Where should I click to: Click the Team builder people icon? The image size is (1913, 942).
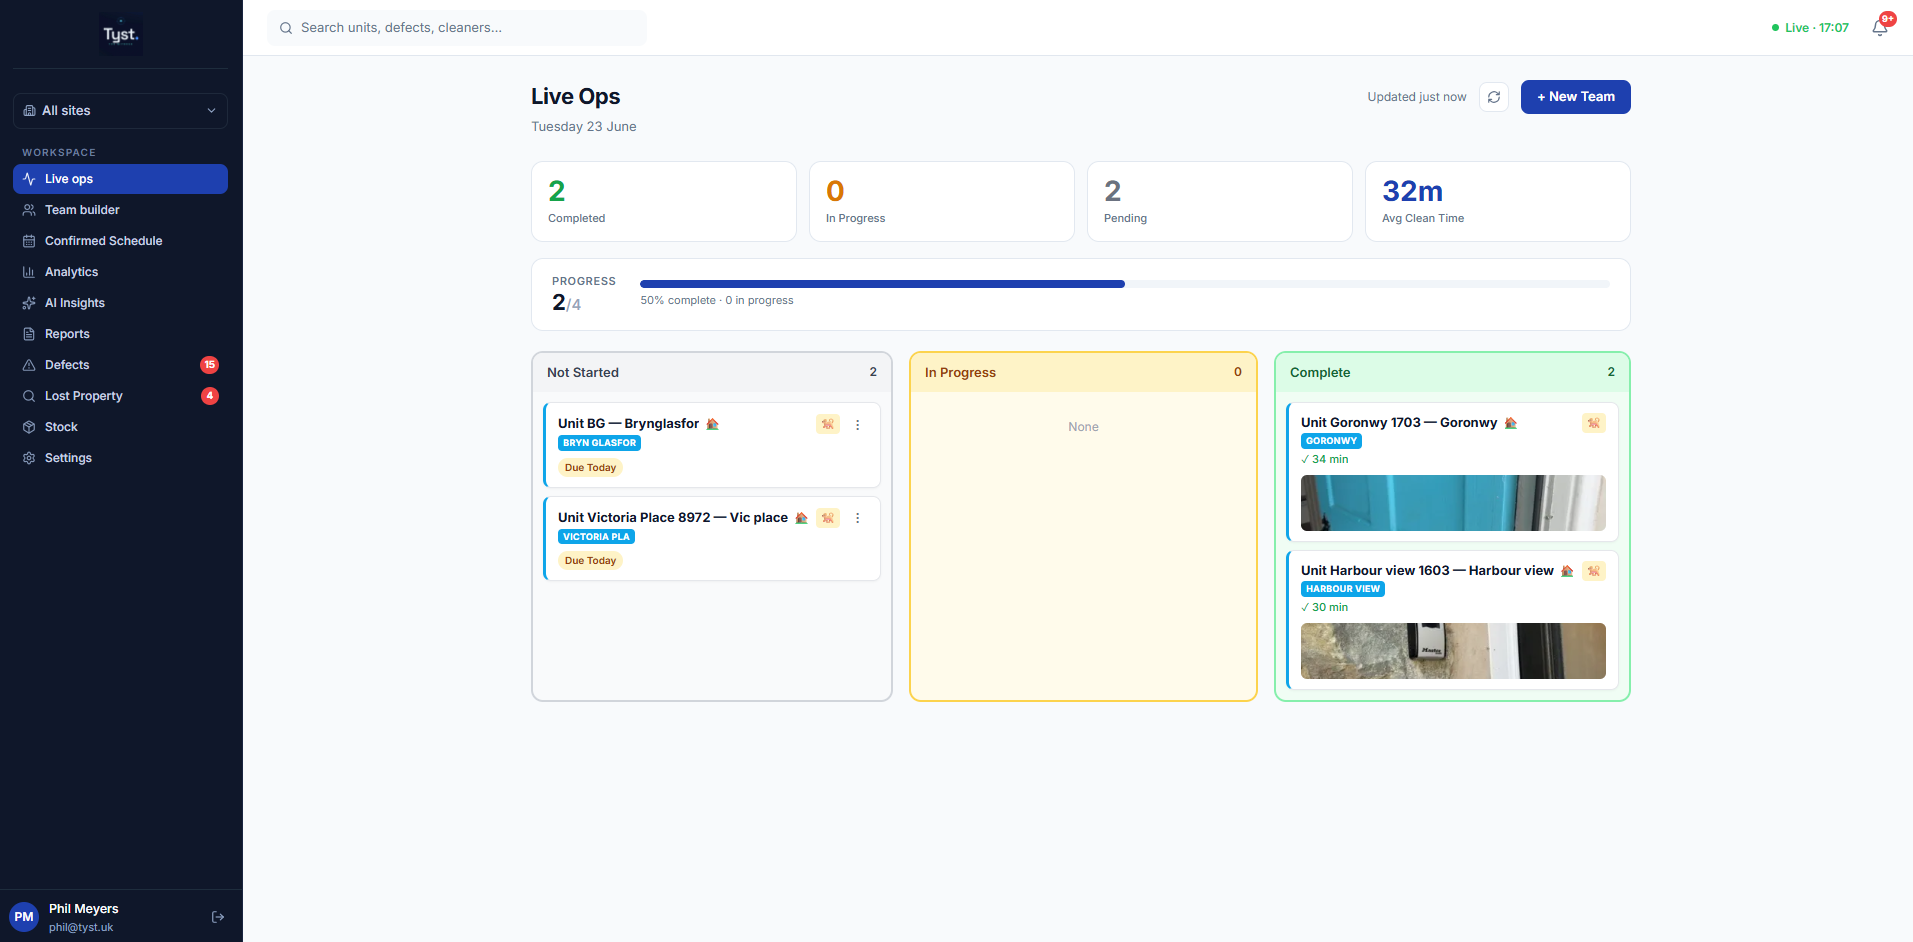coord(29,210)
